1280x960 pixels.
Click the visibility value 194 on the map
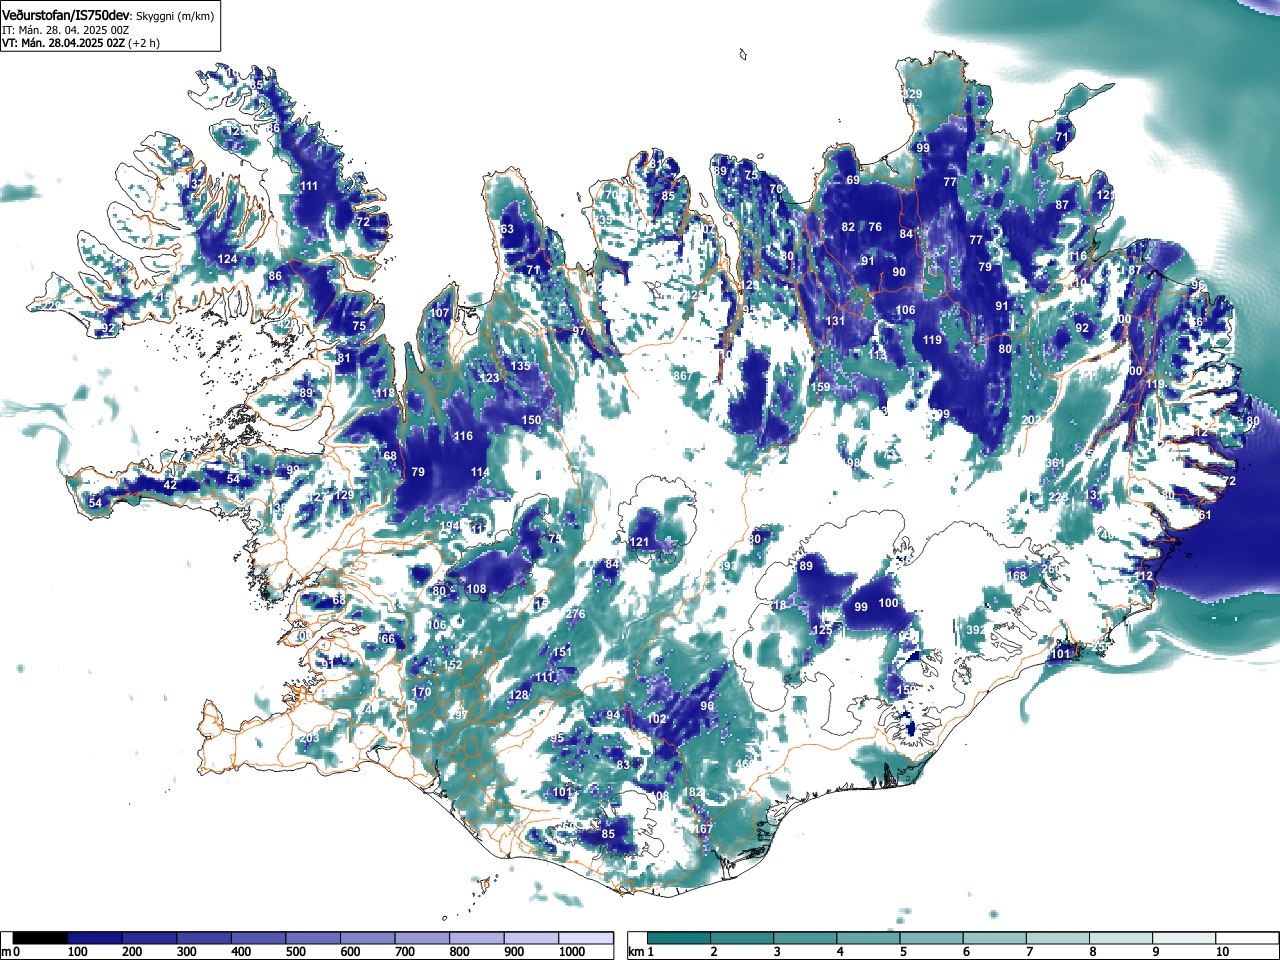click(x=450, y=526)
